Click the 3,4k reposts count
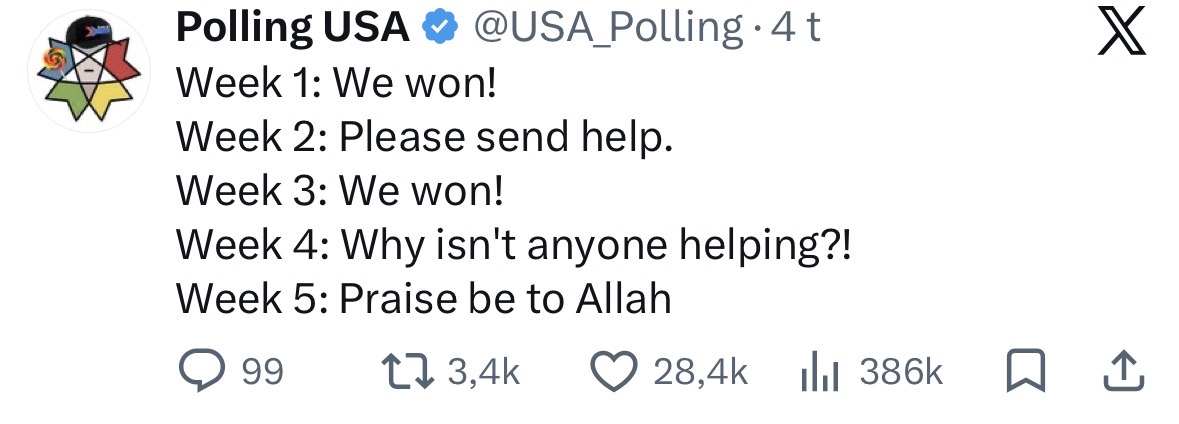The width and height of the screenshot is (1179, 424). [484, 373]
